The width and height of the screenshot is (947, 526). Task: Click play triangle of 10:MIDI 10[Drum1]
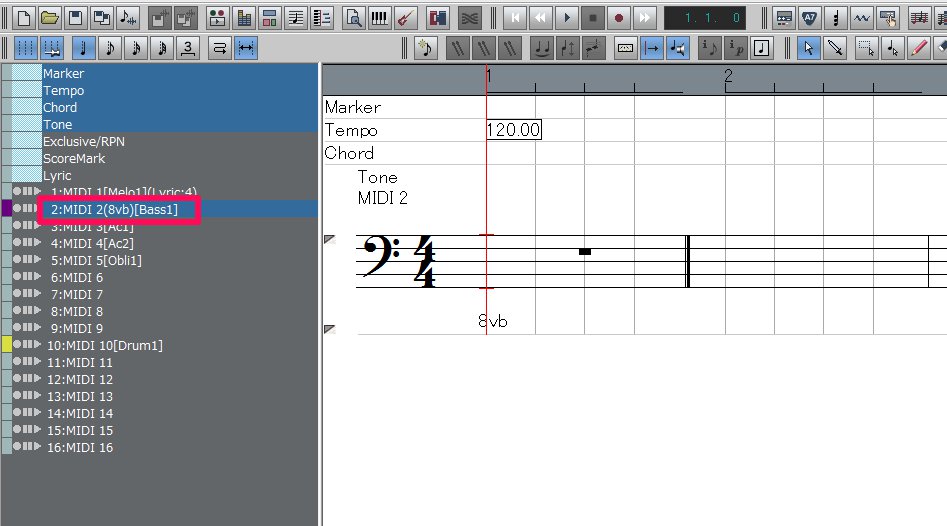[37, 345]
